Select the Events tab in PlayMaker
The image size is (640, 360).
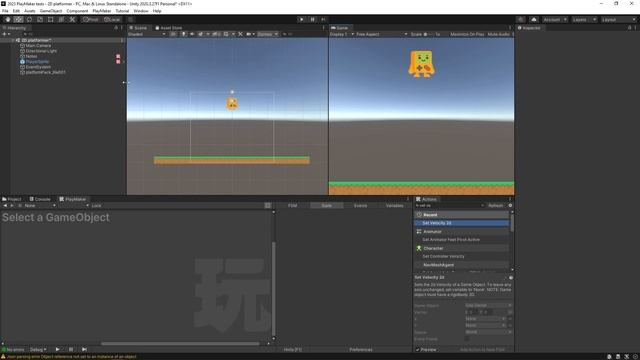tap(360, 206)
